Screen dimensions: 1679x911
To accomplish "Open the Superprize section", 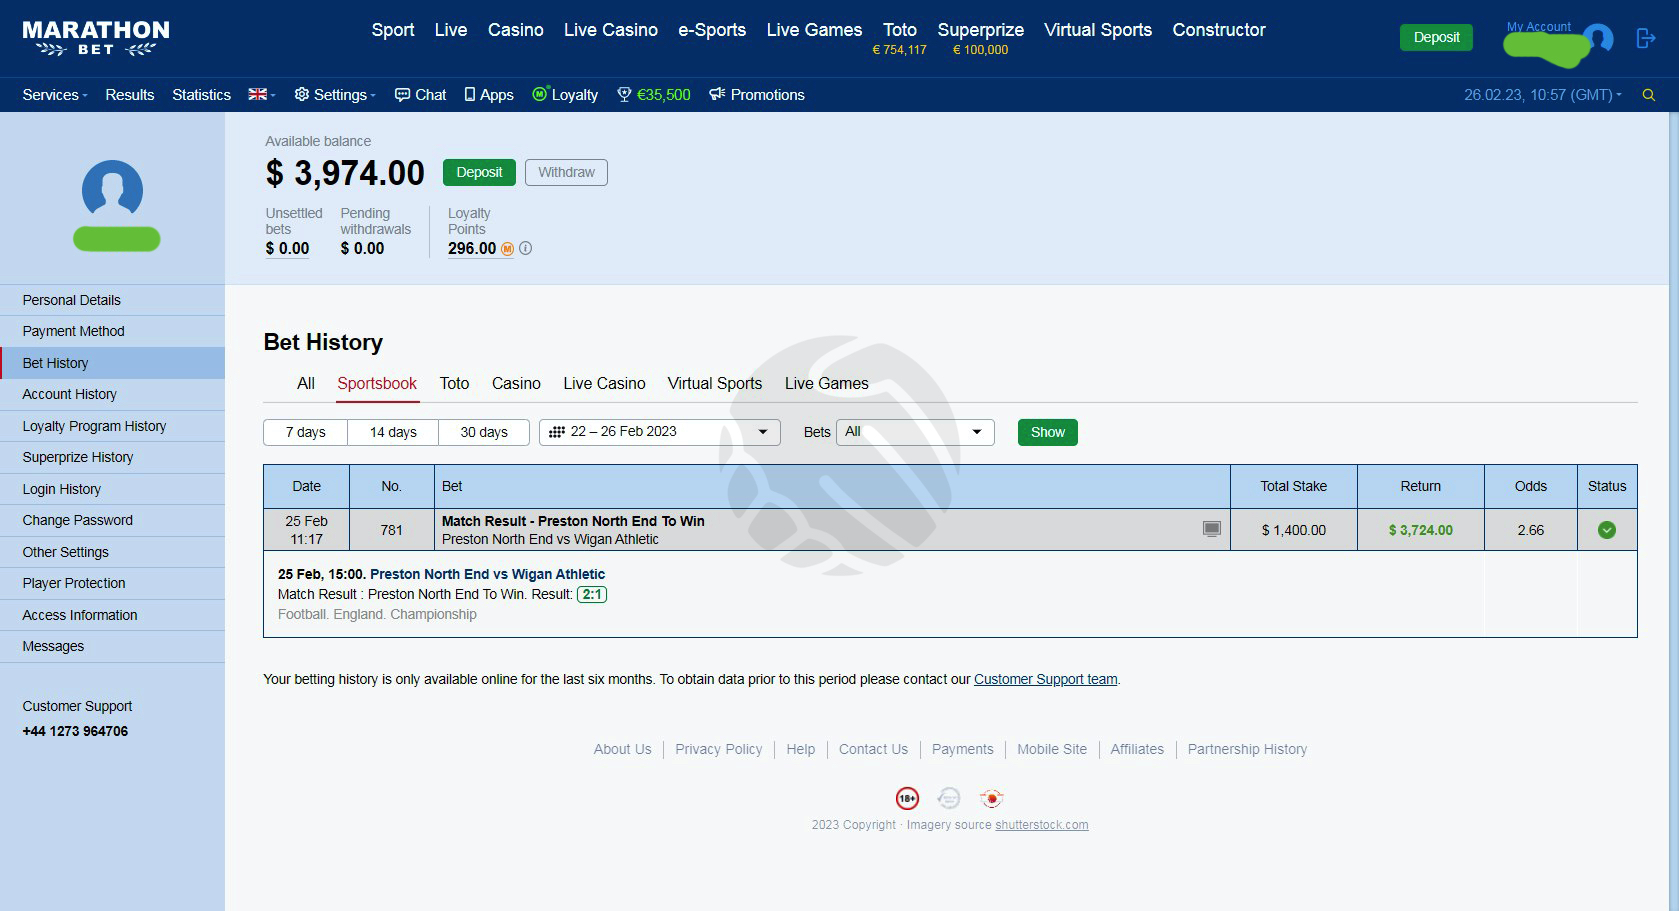I will pos(980,30).
